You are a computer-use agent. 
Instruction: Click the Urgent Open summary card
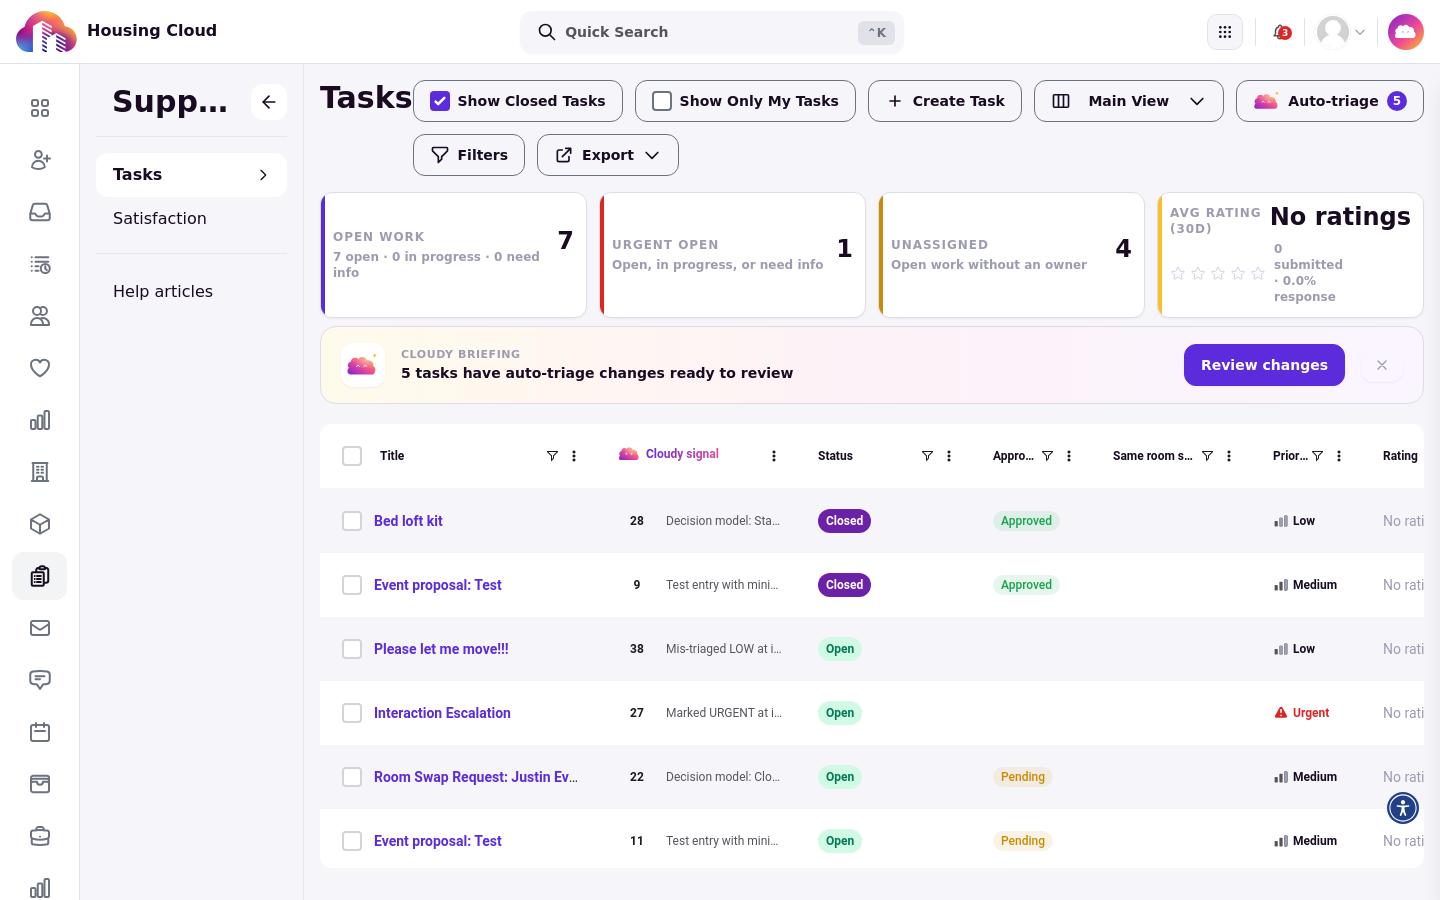pos(732,255)
